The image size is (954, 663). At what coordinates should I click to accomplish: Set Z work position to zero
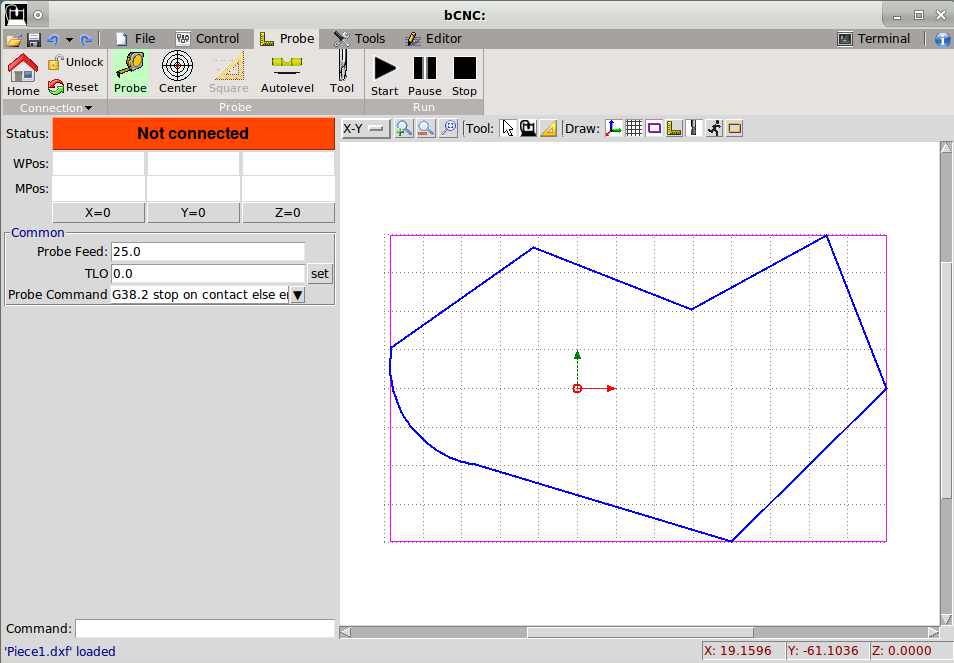coord(288,213)
